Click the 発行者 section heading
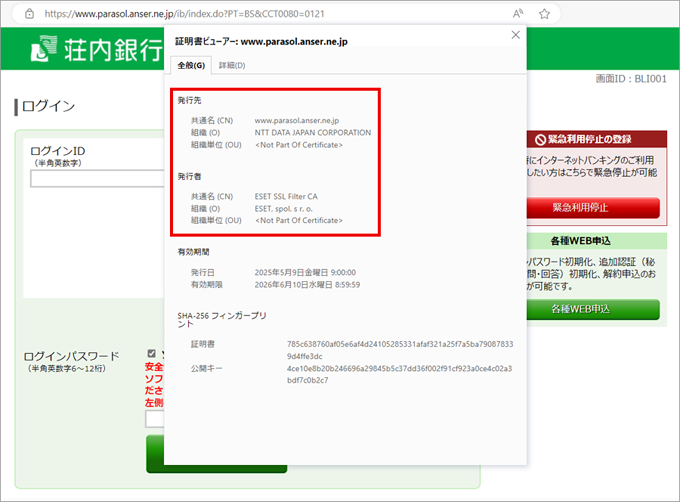This screenshot has height=502, width=680. pyautogui.click(x=190, y=176)
